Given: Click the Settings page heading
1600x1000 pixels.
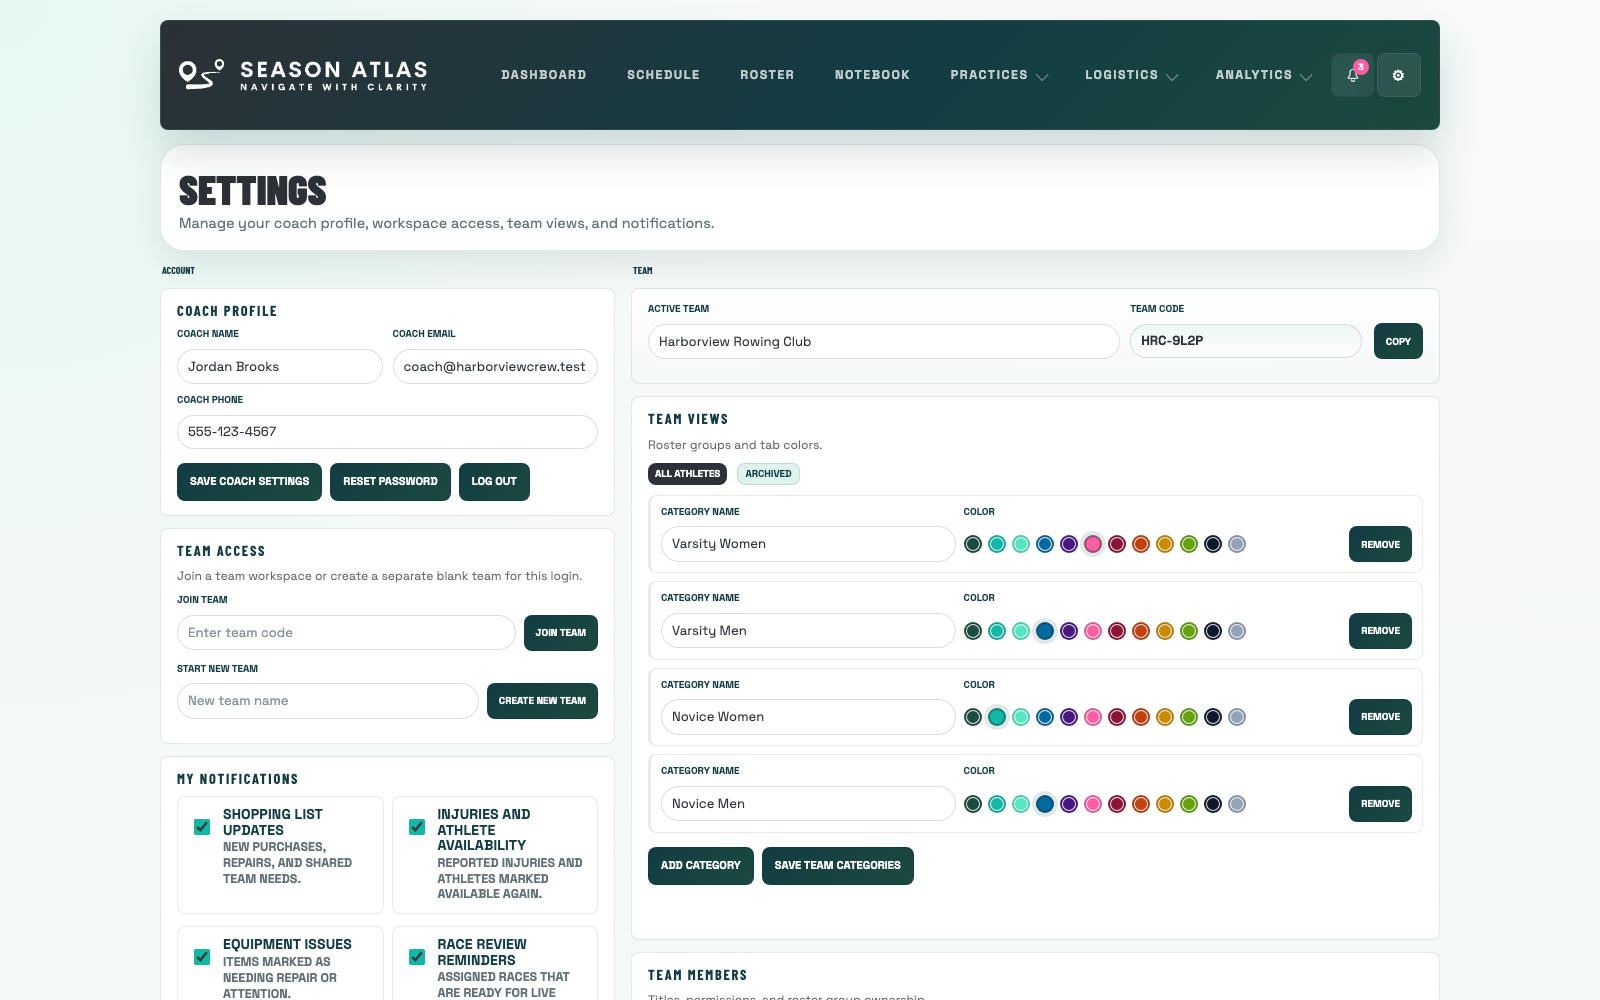Looking at the screenshot, I should [253, 191].
